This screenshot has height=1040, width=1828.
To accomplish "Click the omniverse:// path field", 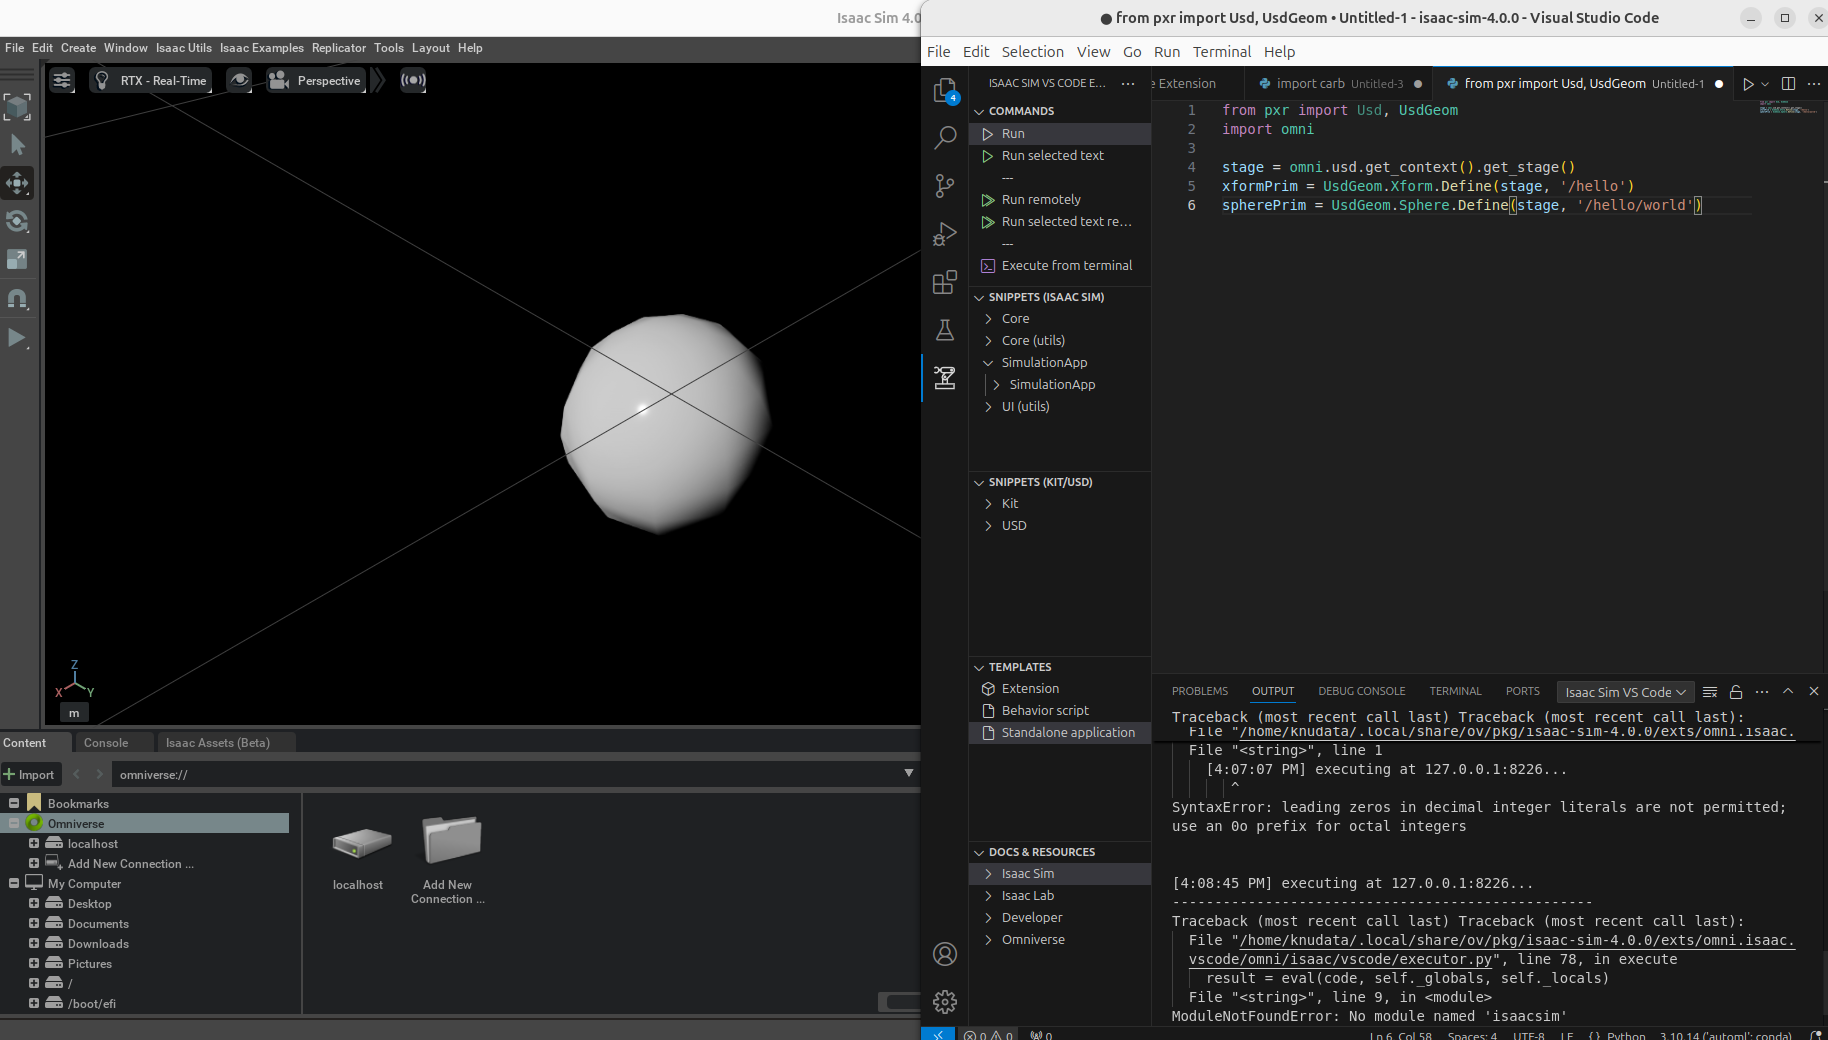I will pos(500,775).
